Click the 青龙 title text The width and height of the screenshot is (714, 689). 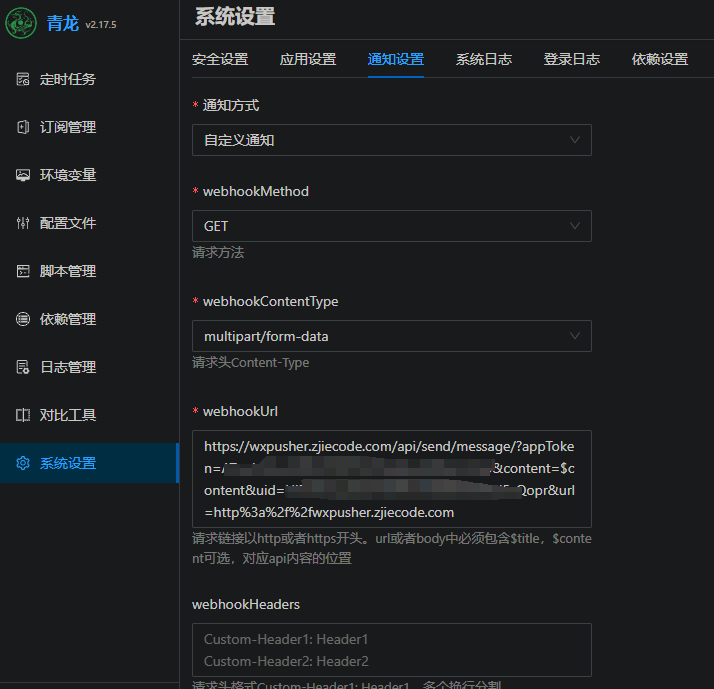(62, 23)
